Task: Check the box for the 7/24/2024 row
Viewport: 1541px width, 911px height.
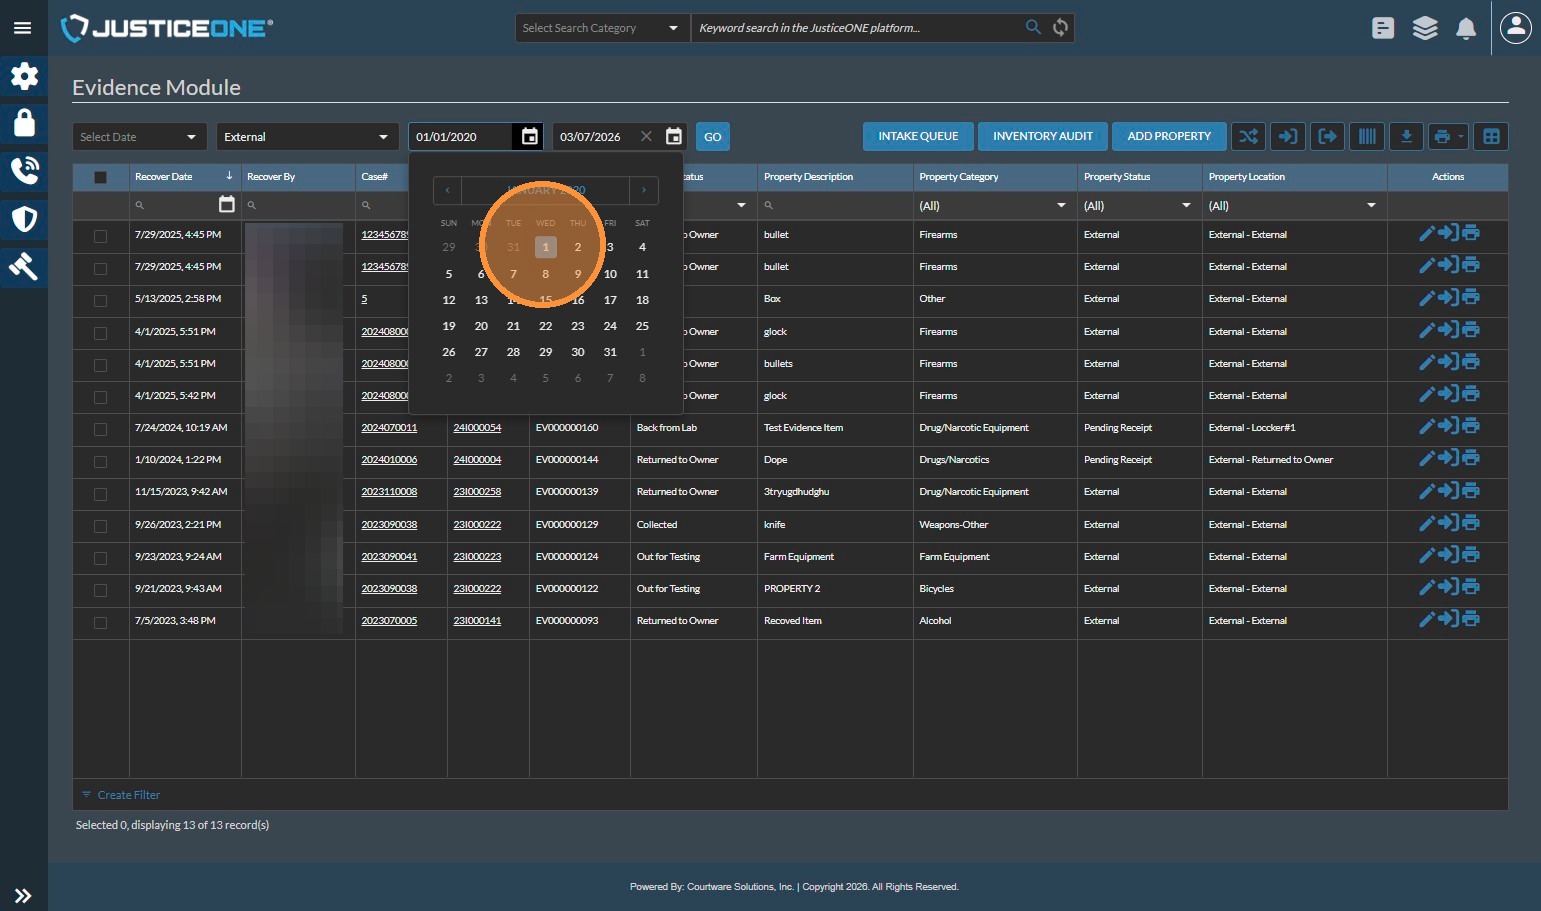Action: pyautogui.click(x=100, y=429)
